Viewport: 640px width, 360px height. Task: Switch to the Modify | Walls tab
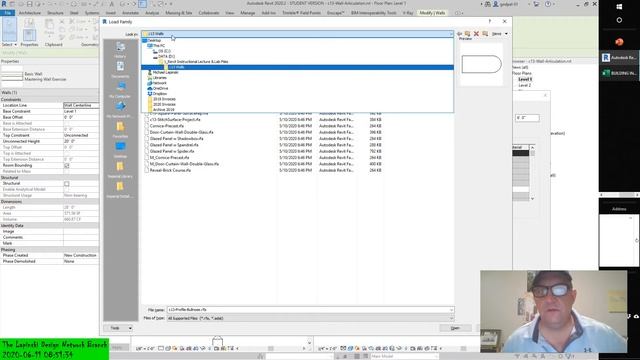click(x=432, y=13)
